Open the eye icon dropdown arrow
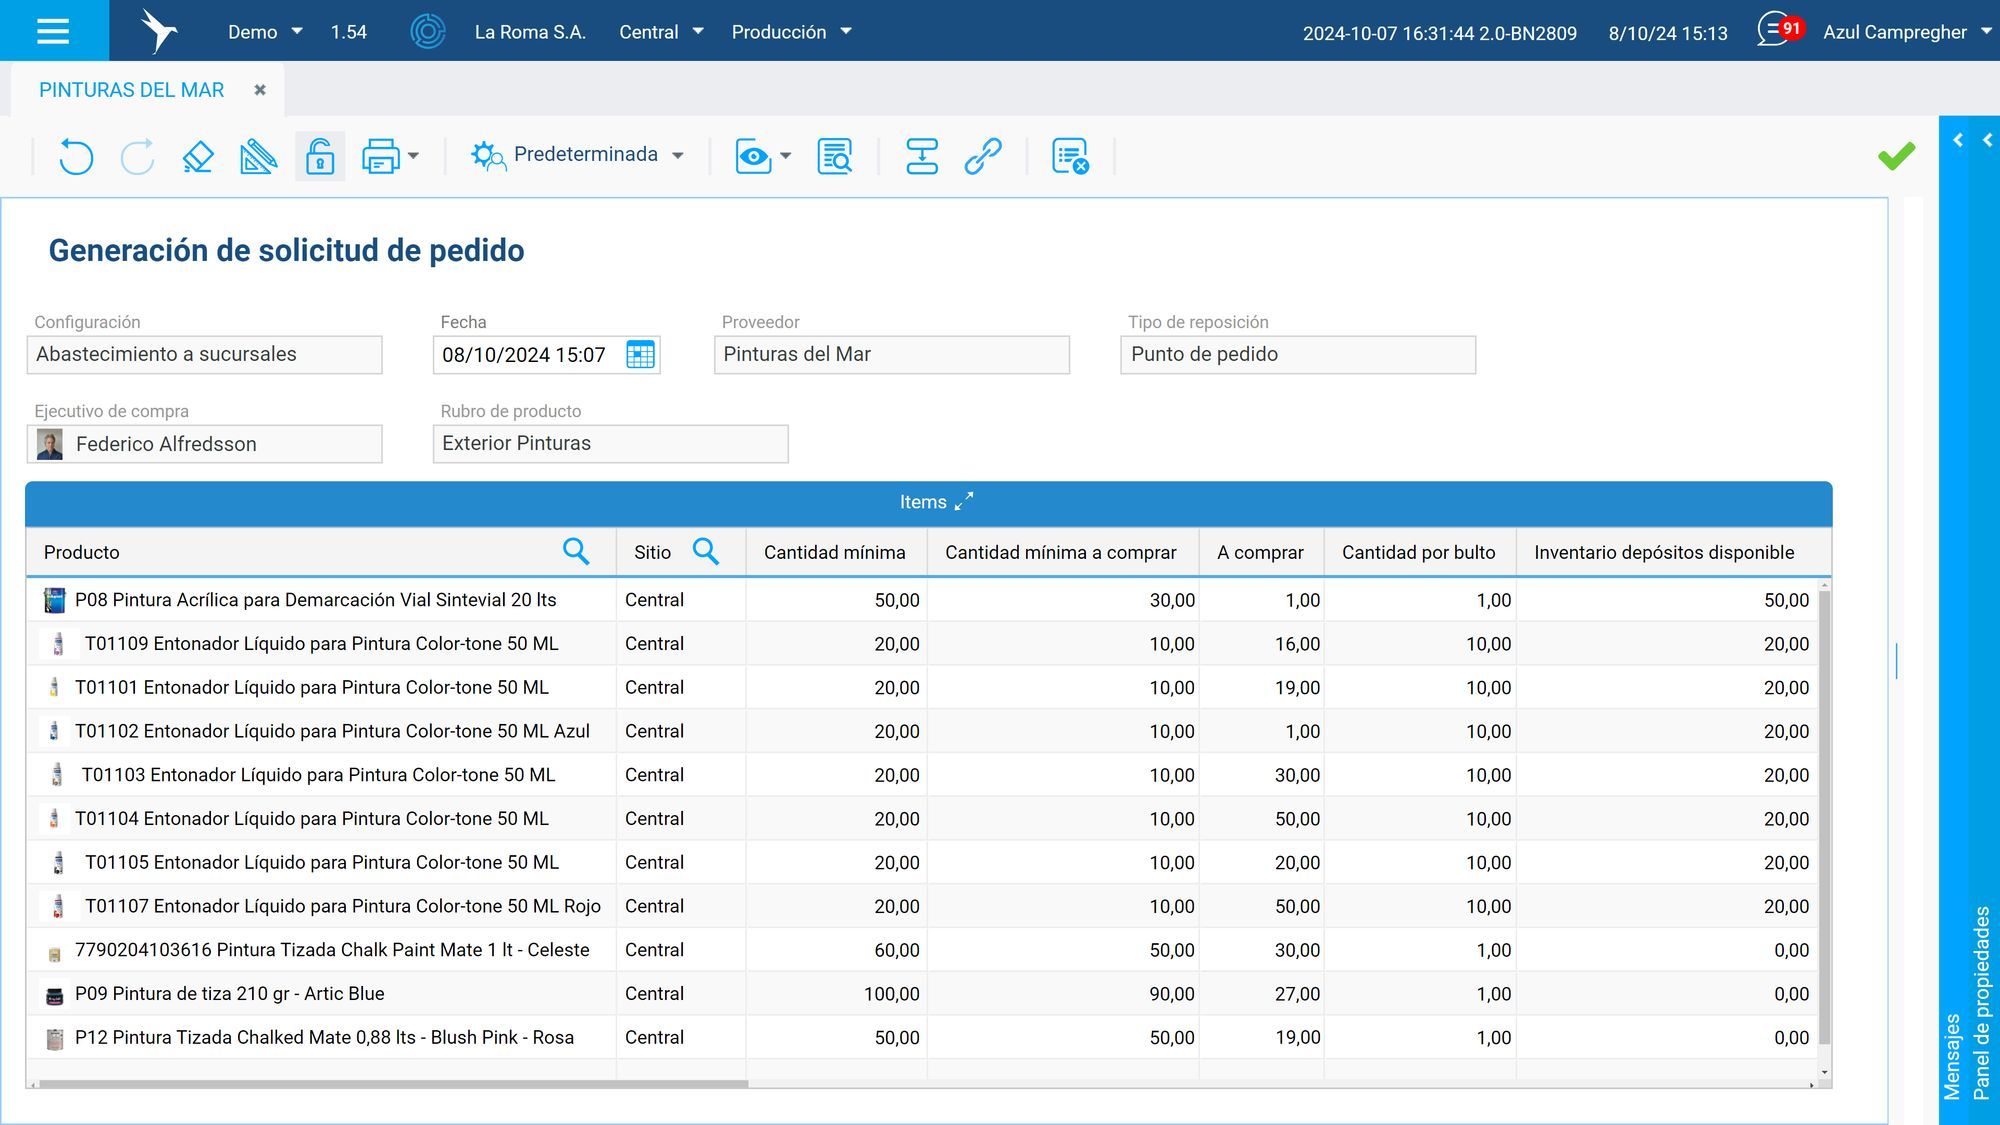This screenshot has height=1125, width=2000. [x=786, y=156]
